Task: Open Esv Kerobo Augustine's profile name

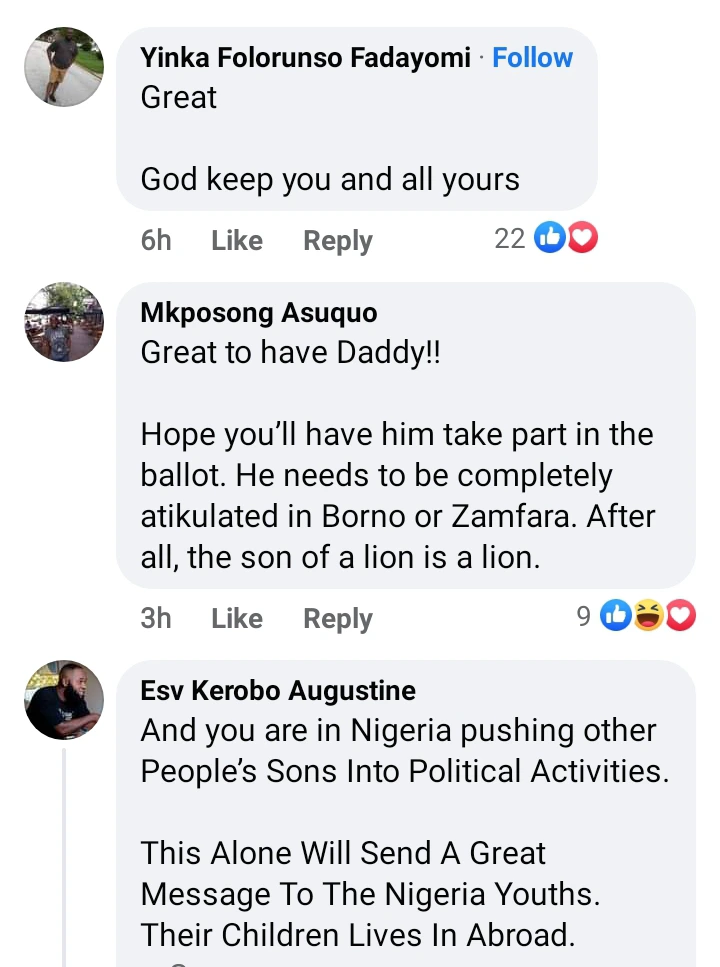Action: (x=278, y=691)
